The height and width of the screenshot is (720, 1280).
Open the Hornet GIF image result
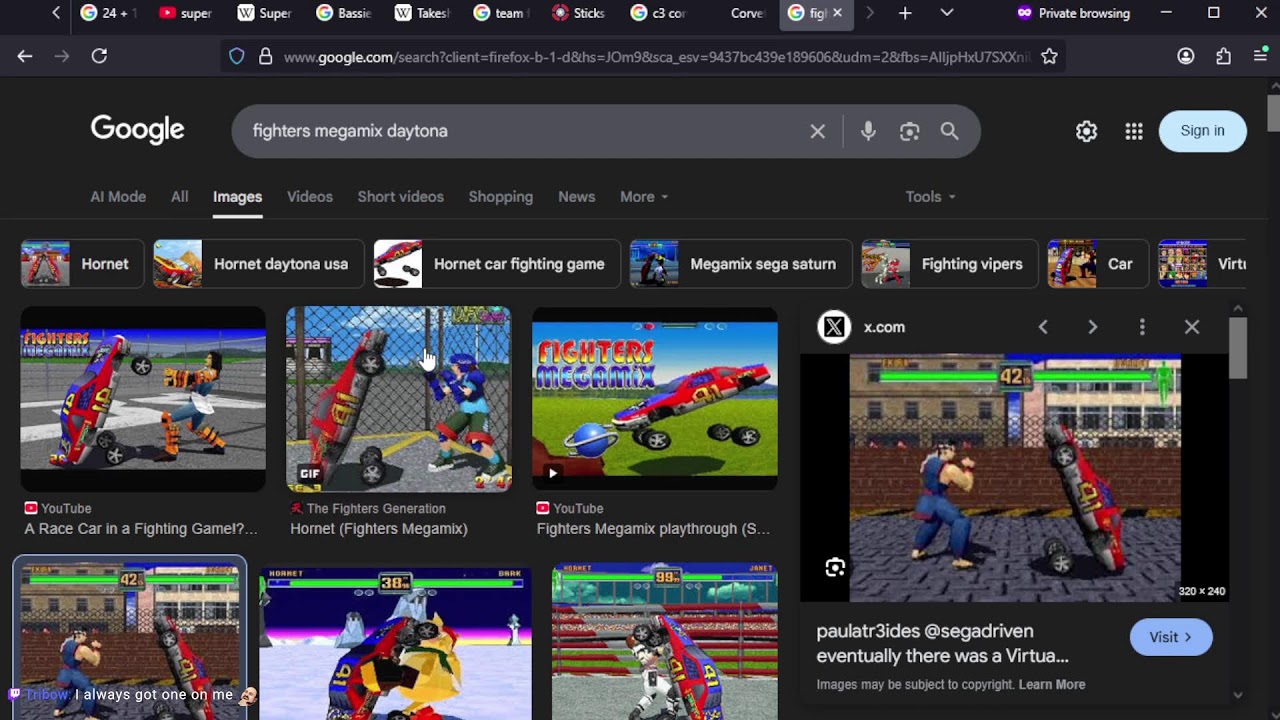[398, 399]
